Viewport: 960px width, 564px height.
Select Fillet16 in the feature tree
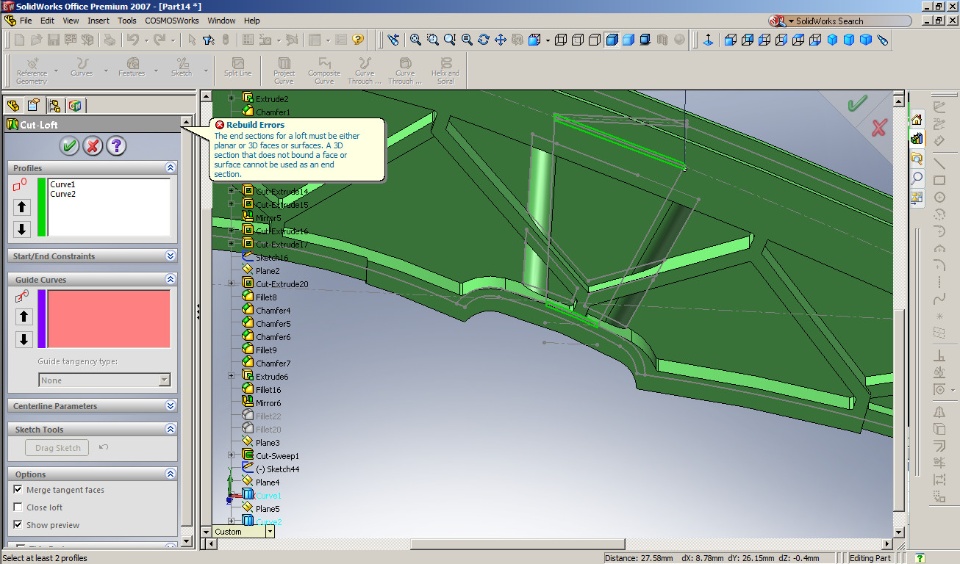coord(268,389)
